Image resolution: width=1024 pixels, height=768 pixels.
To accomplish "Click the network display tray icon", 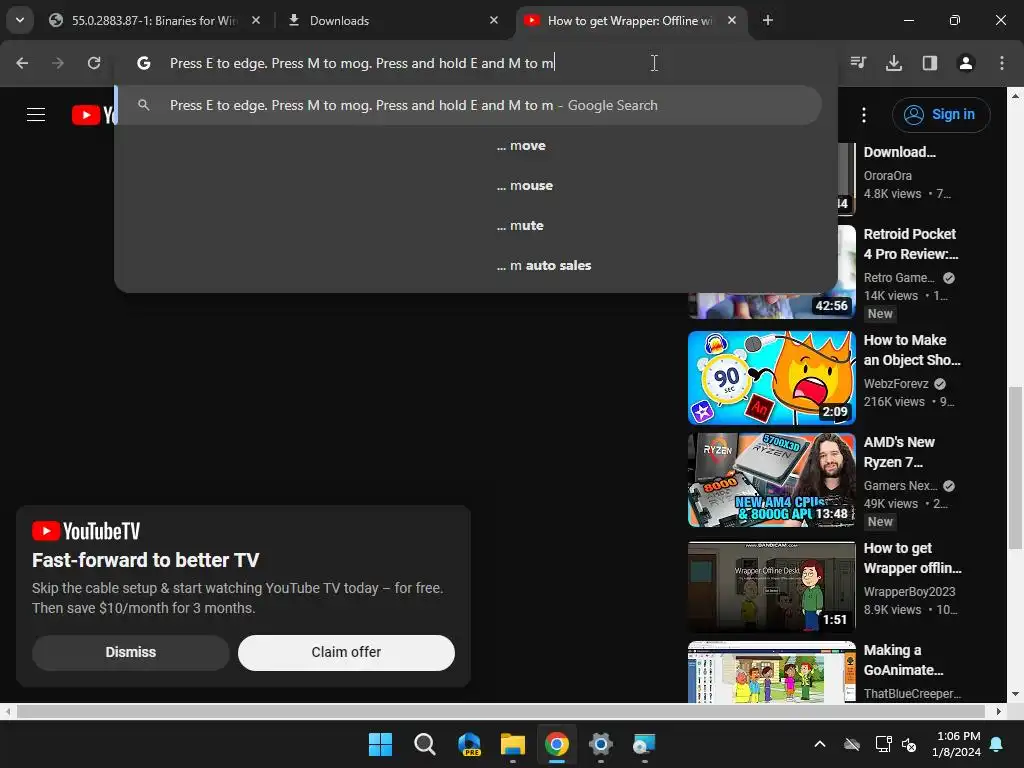I will 883,744.
